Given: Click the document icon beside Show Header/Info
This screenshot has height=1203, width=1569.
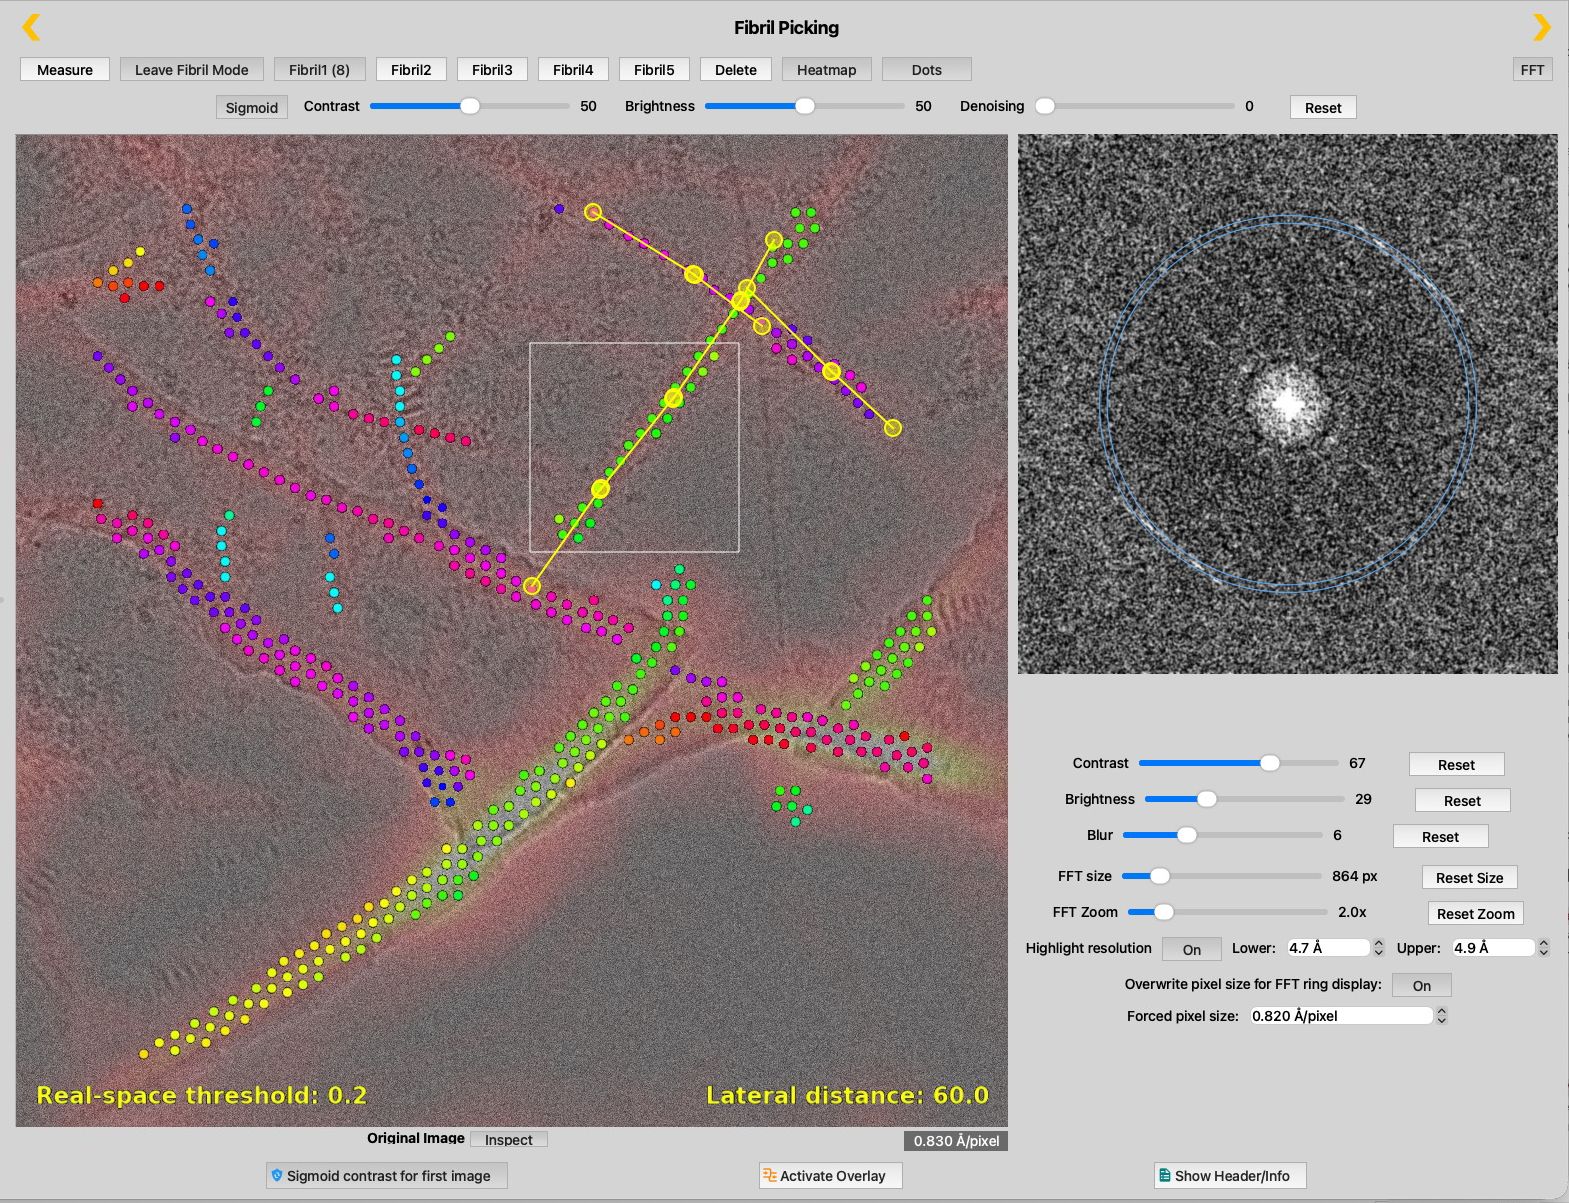Looking at the screenshot, I should coord(1165,1176).
